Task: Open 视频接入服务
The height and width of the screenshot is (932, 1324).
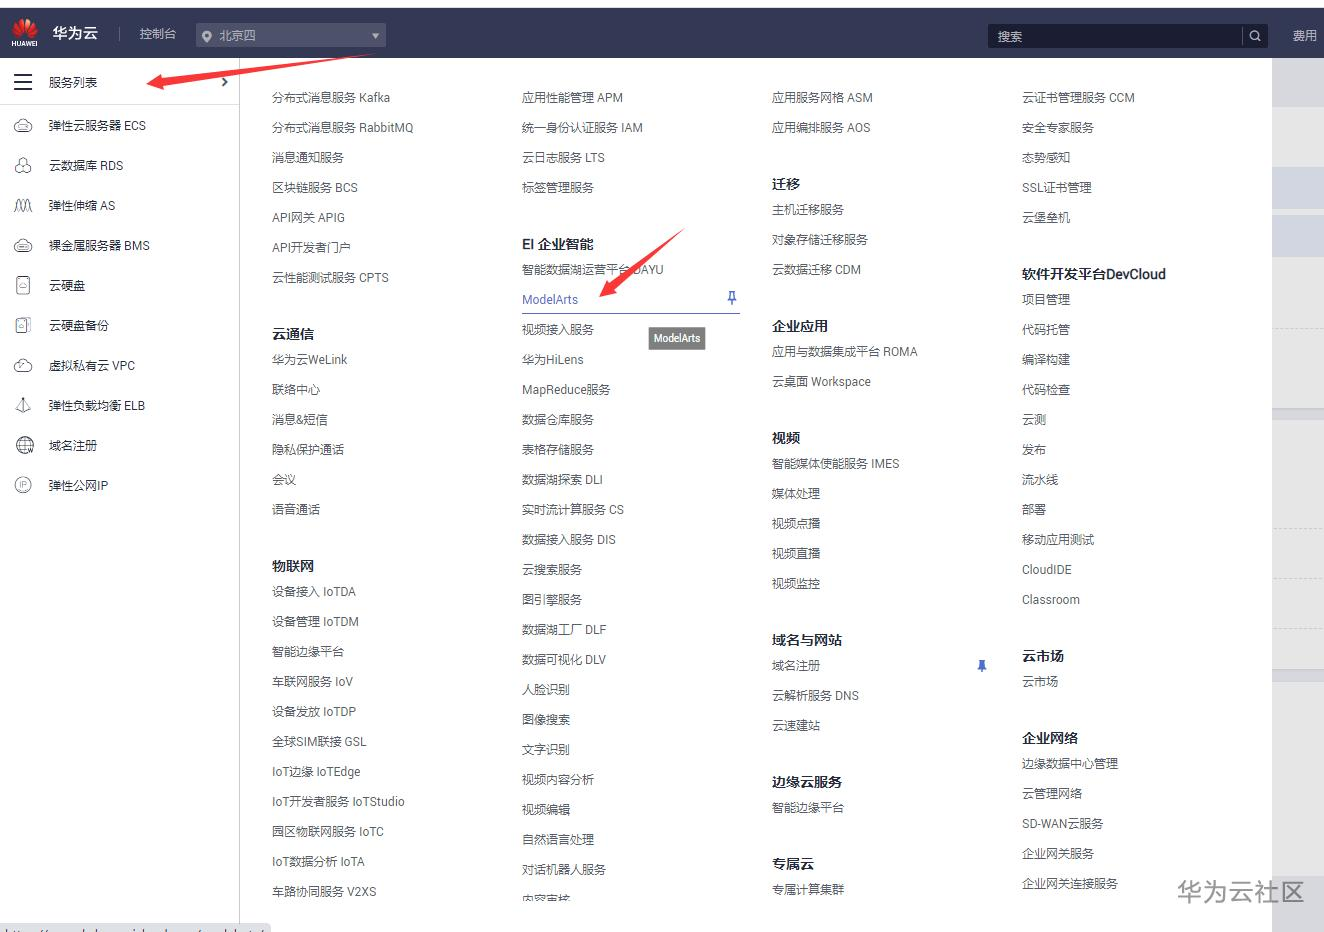Action: click(x=558, y=329)
